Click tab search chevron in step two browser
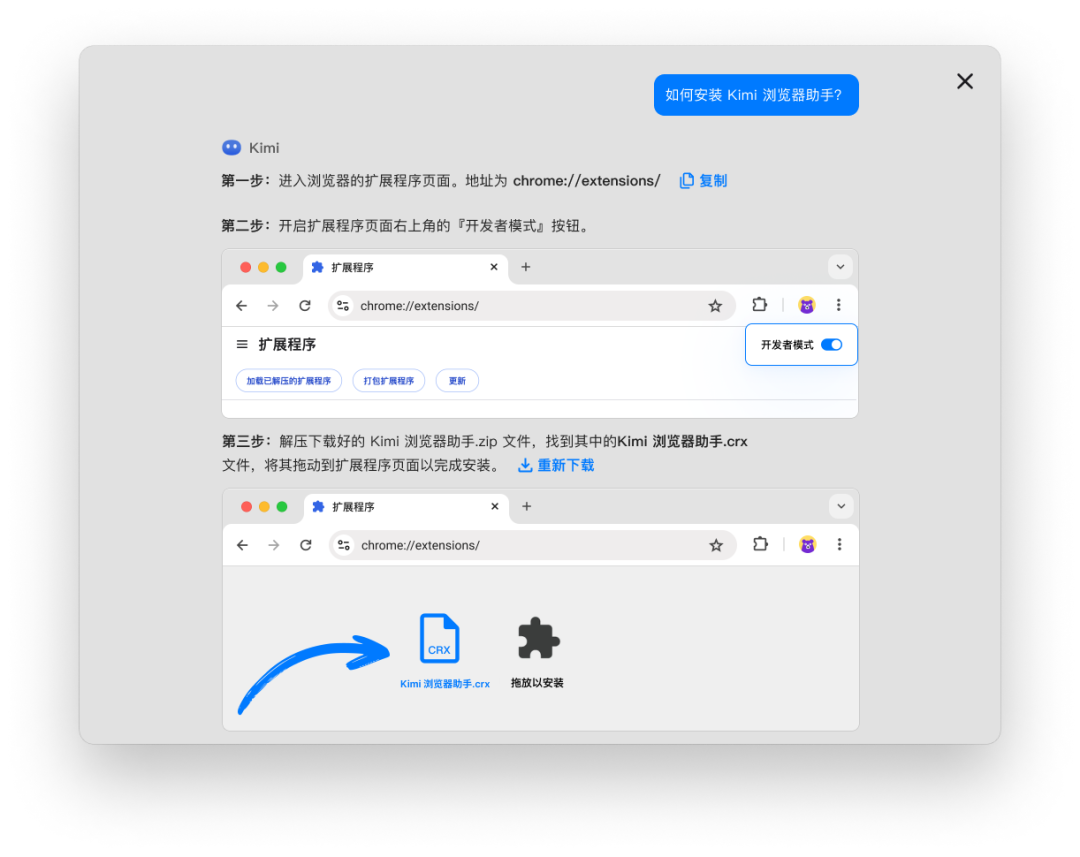This screenshot has width=1080, height=857. coord(840,267)
